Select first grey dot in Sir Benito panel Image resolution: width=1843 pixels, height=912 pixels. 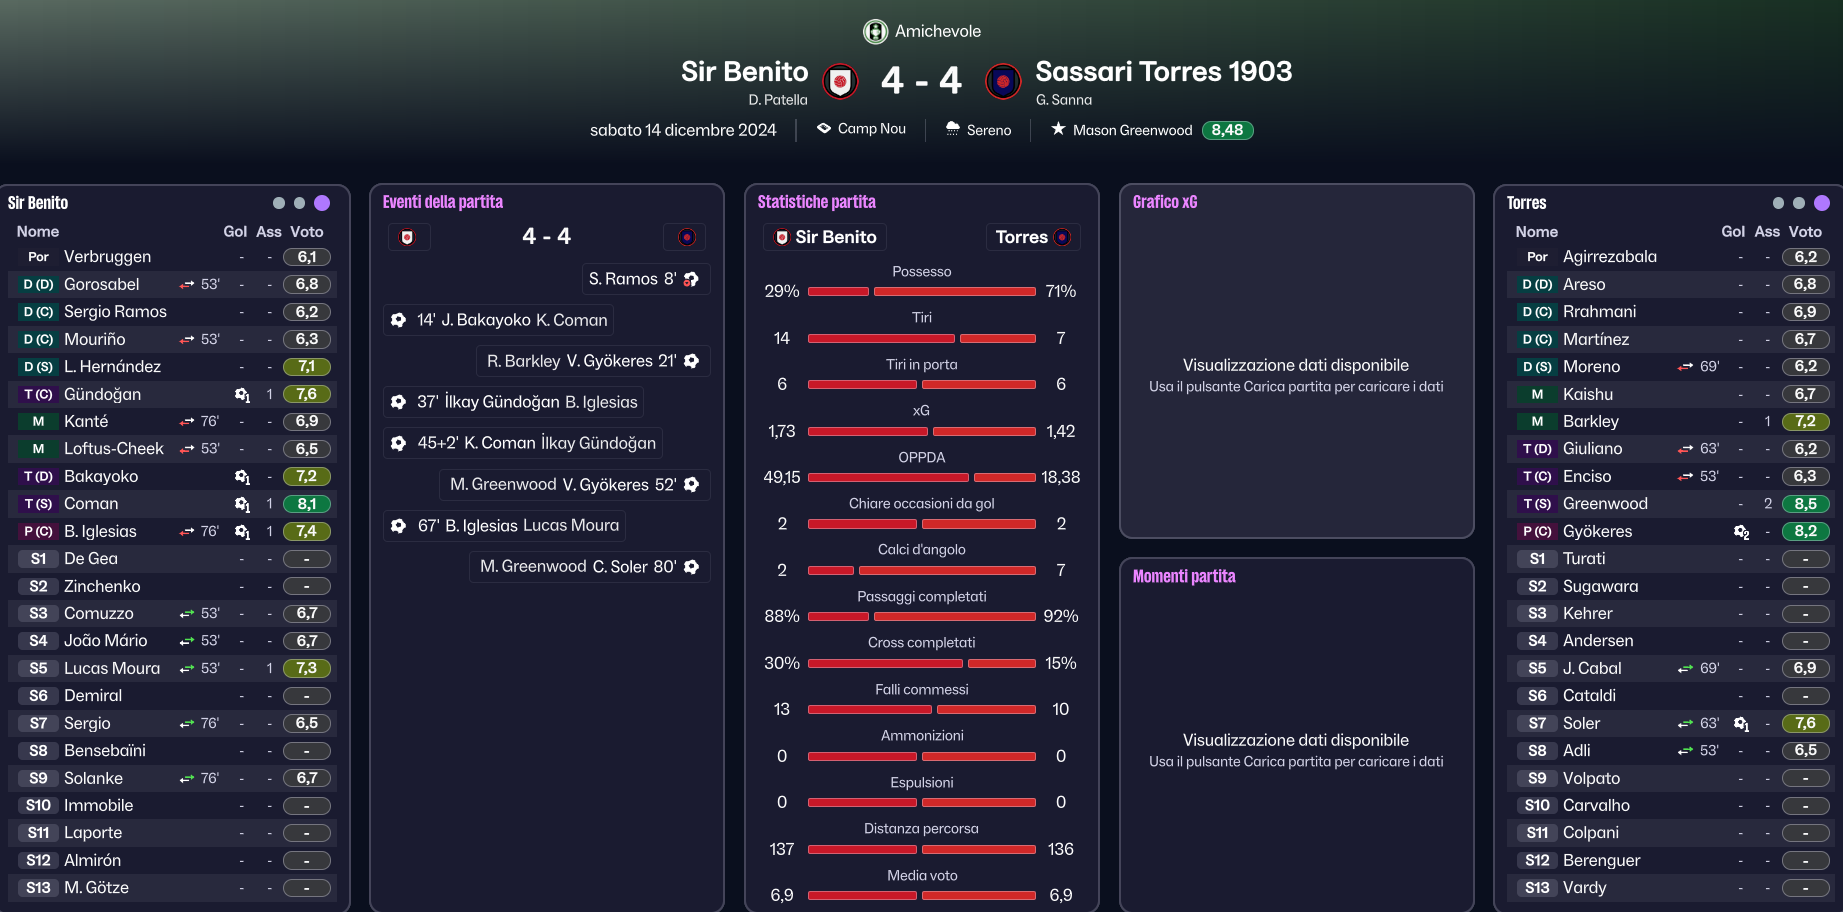coord(279,203)
